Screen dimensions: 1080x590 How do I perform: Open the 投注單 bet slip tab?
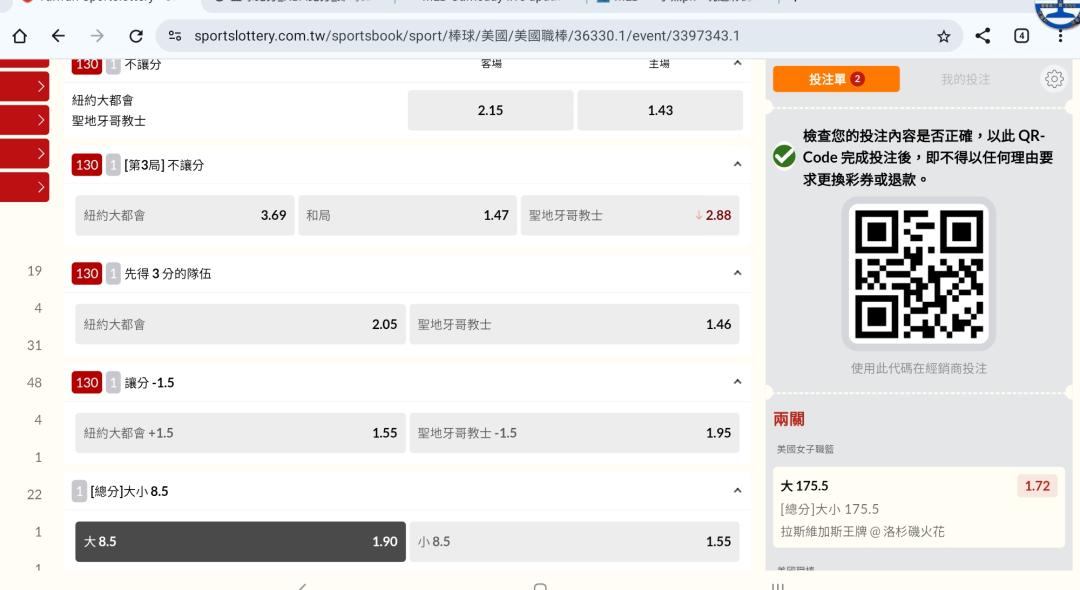point(836,79)
